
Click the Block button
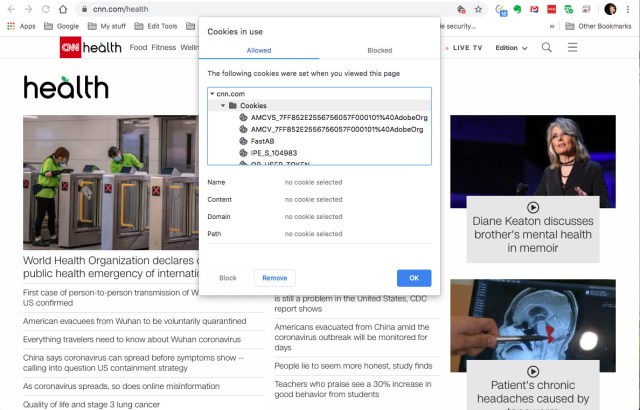tap(228, 278)
